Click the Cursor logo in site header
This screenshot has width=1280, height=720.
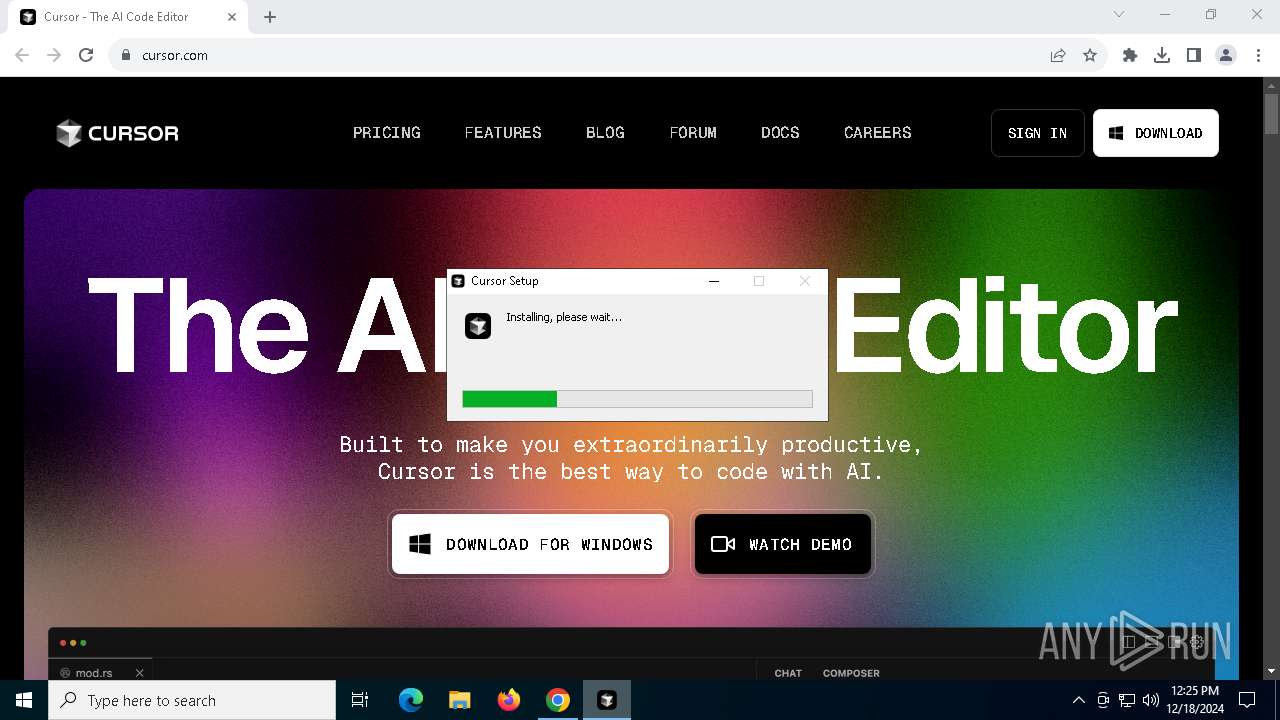tap(117, 133)
